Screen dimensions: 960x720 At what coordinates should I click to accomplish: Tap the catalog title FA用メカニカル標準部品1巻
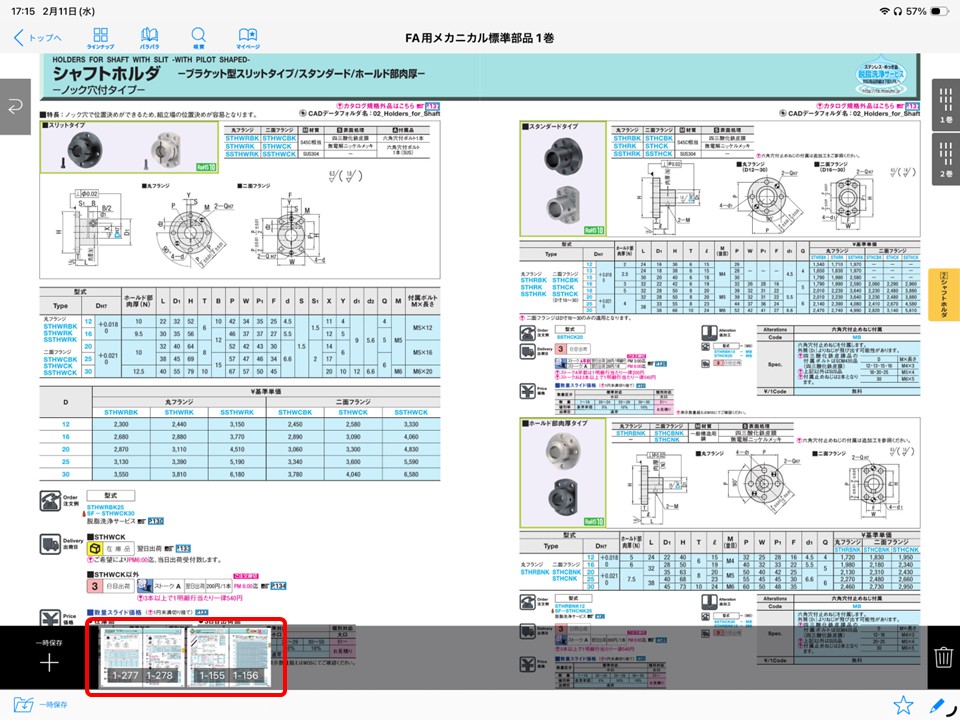(479, 38)
